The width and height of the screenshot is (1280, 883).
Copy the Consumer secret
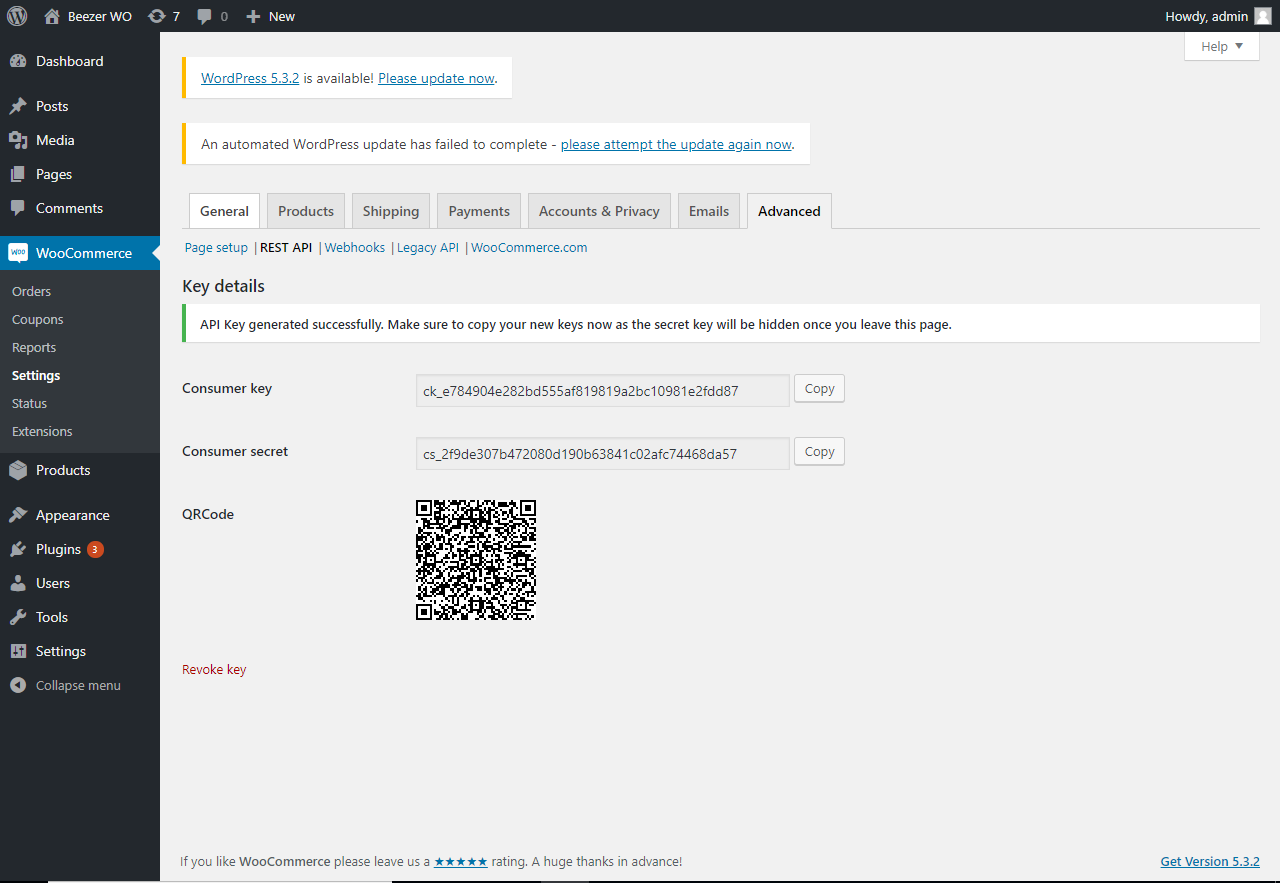819,452
